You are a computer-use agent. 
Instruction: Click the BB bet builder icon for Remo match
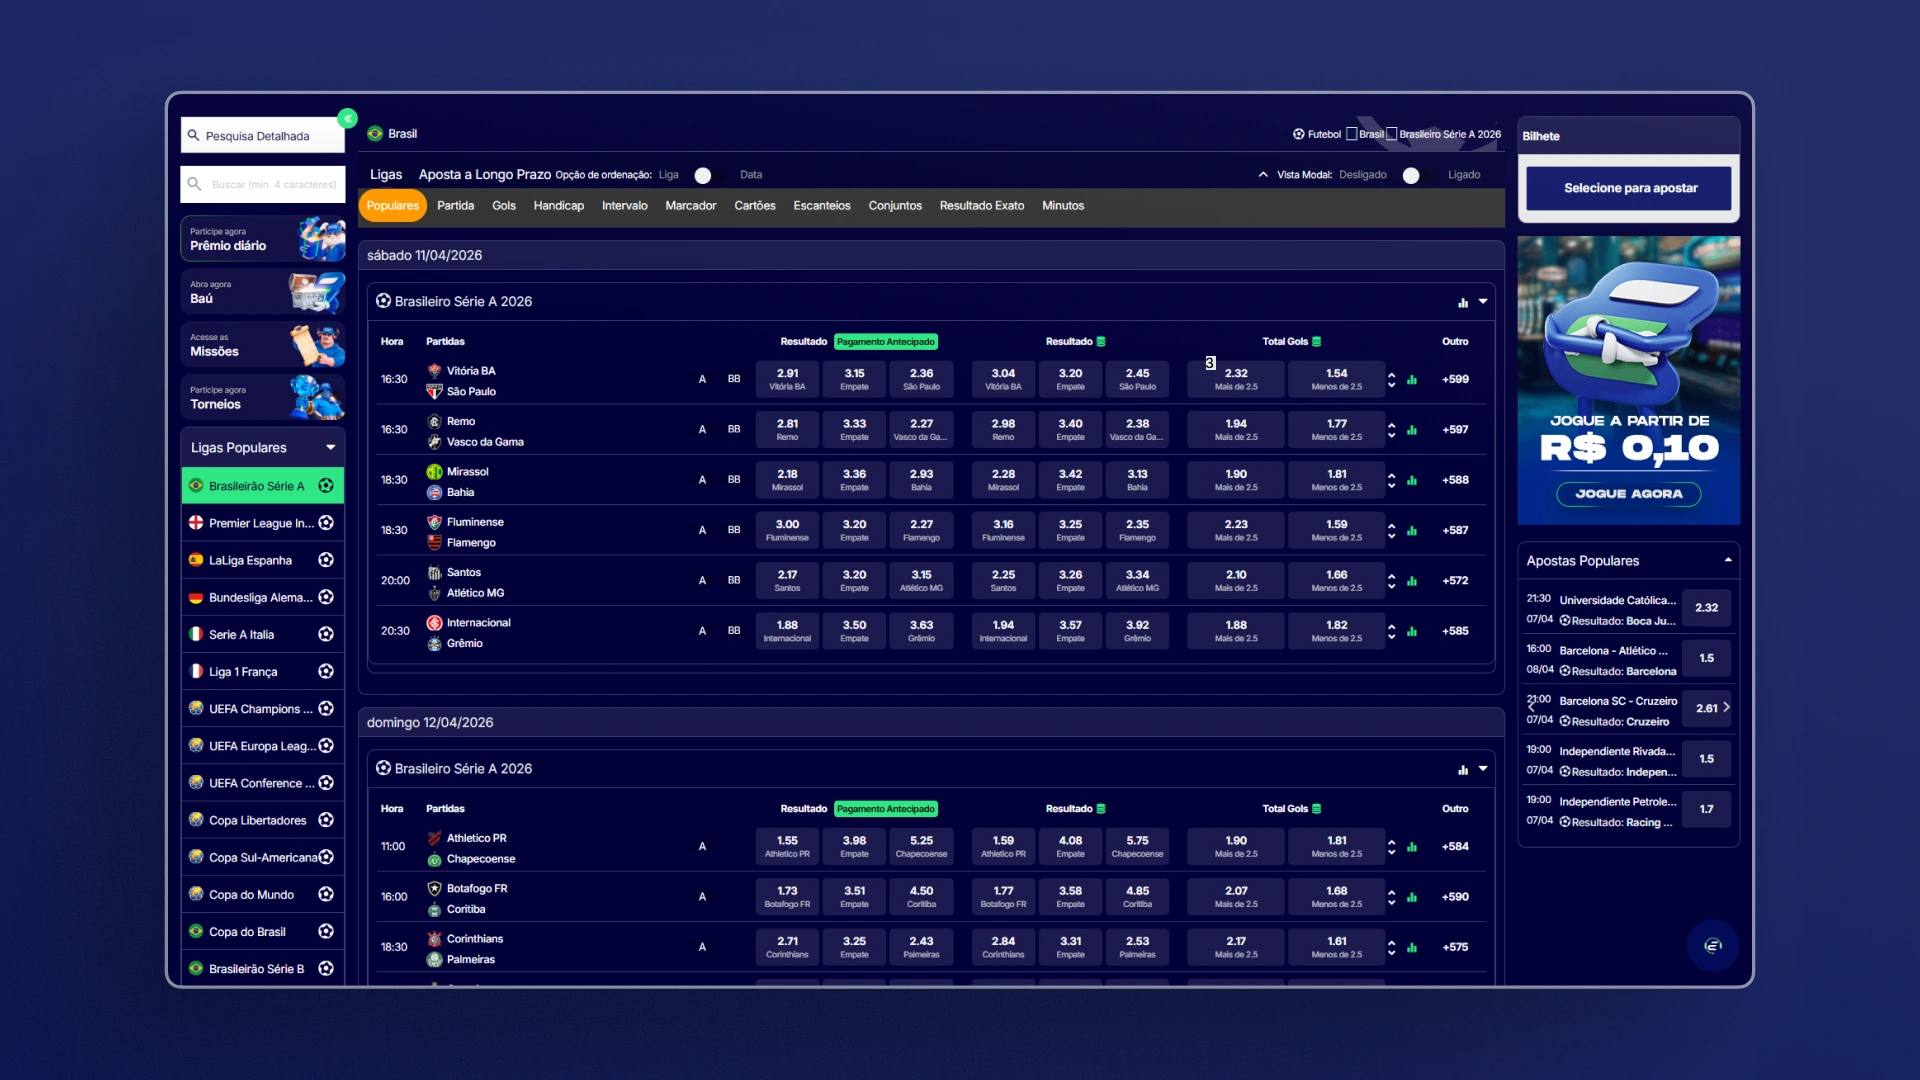[x=734, y=430]
